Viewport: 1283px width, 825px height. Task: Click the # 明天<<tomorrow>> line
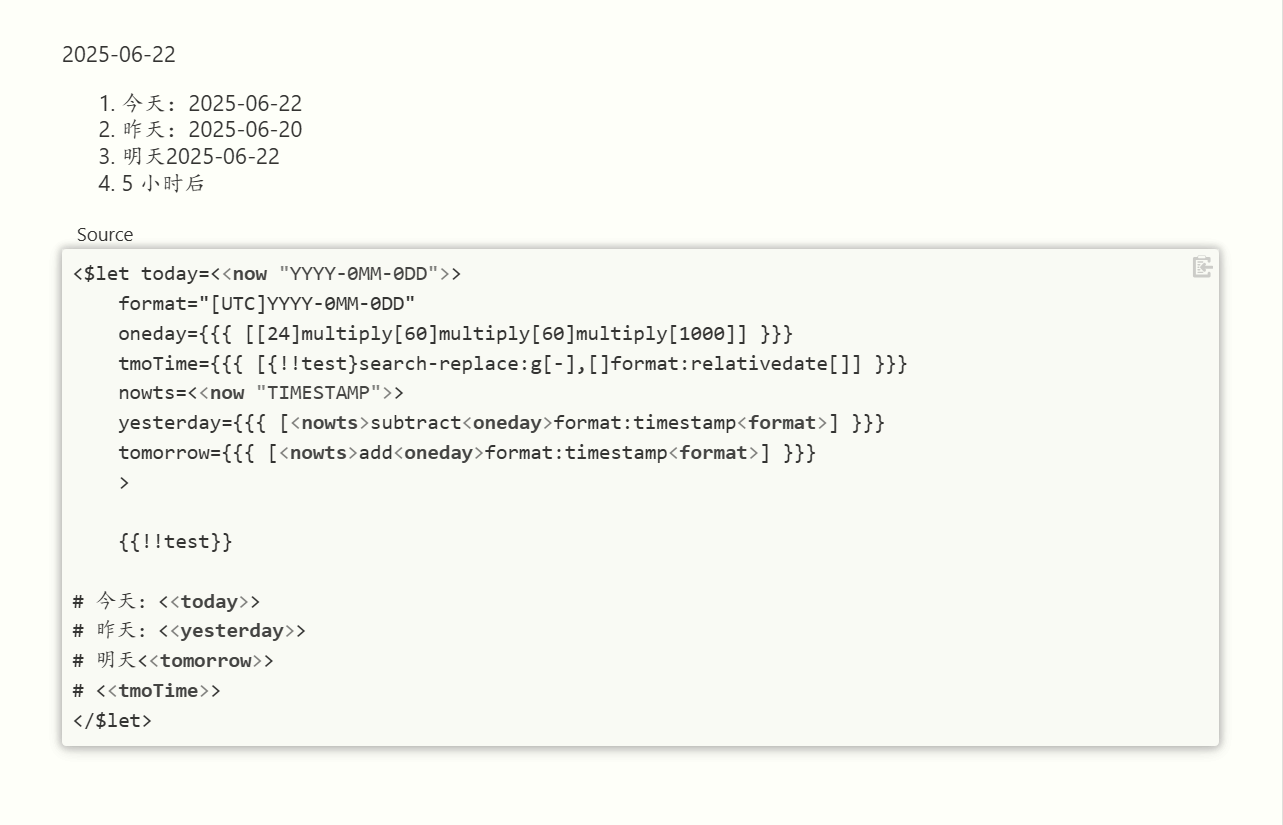[173, 661]
